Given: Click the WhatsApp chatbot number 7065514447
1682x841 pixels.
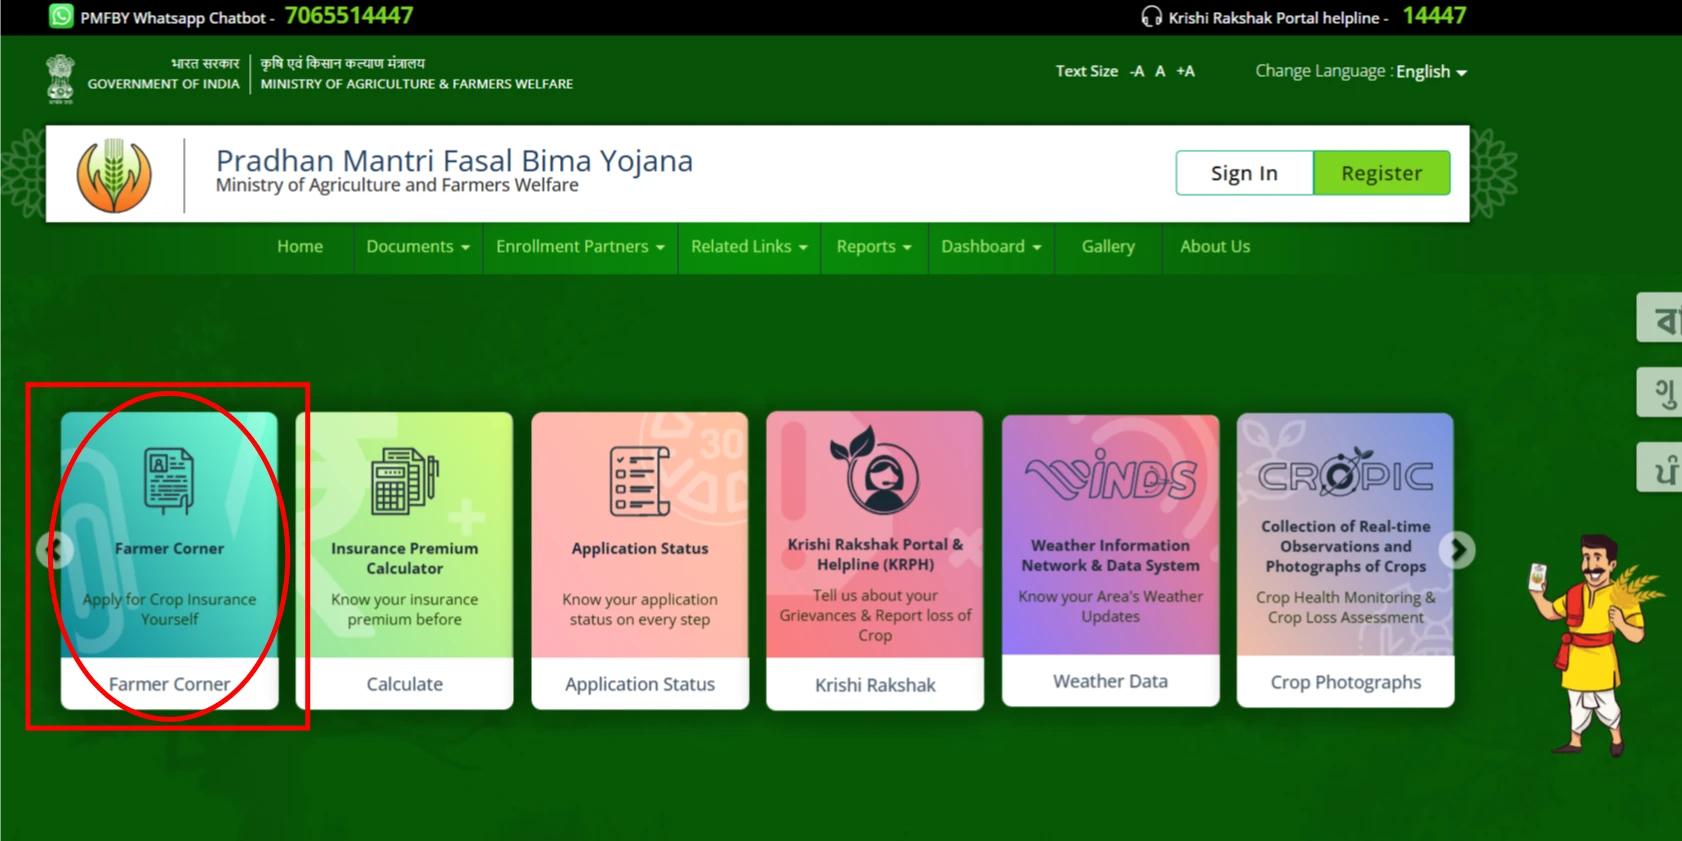Looking at the screenshot, I should (349, 16).
